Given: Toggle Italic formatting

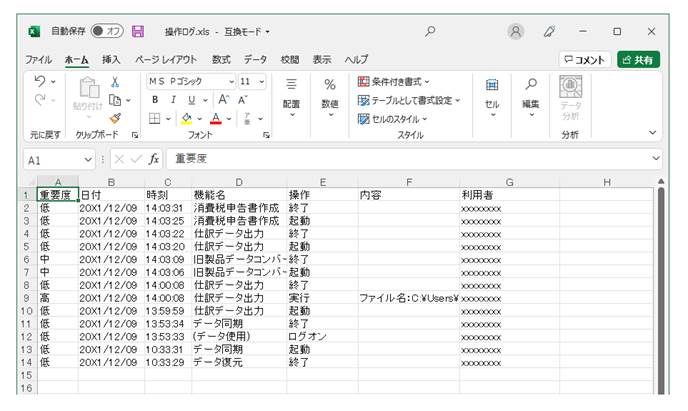Looking at the screenshot, I should [x=173, y=100].
